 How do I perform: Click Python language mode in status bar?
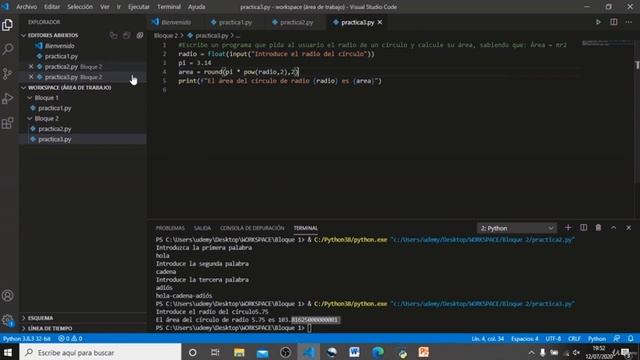(x=597, y=339)
